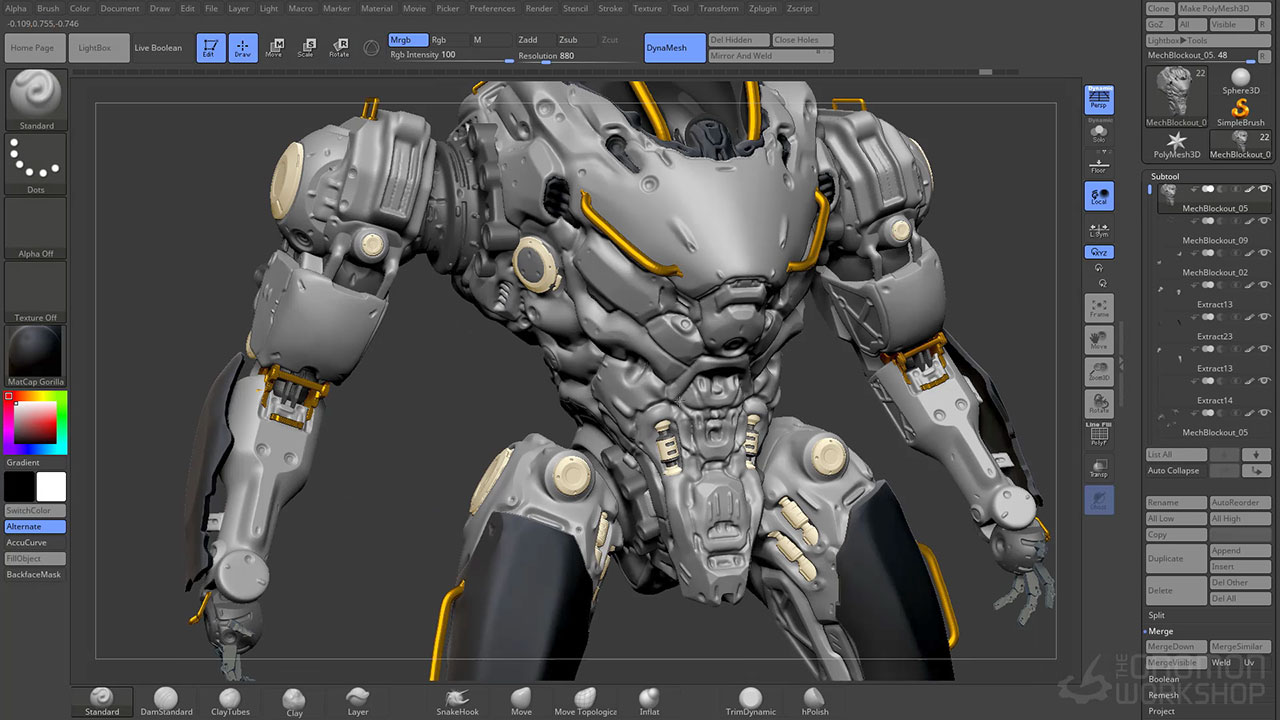Activate the Scale transform tool
This screenshot has width=1280, height=720.
(306, 47)
